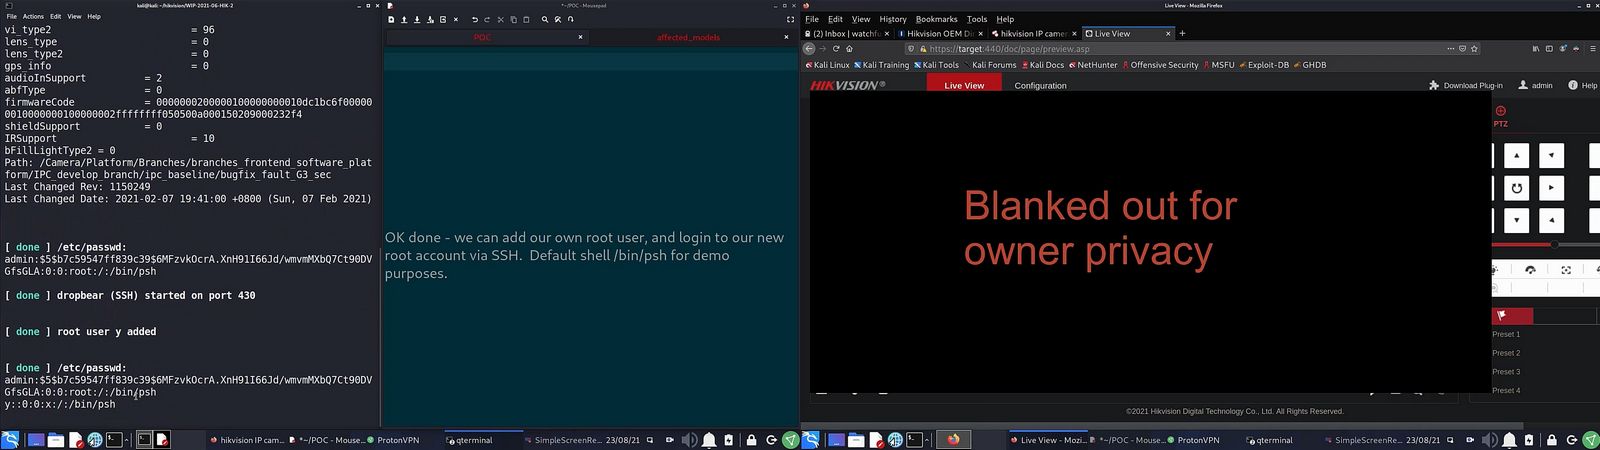
Task: Paste clipboard using Mousepad toolbar icon
Action: coord(527,19)
